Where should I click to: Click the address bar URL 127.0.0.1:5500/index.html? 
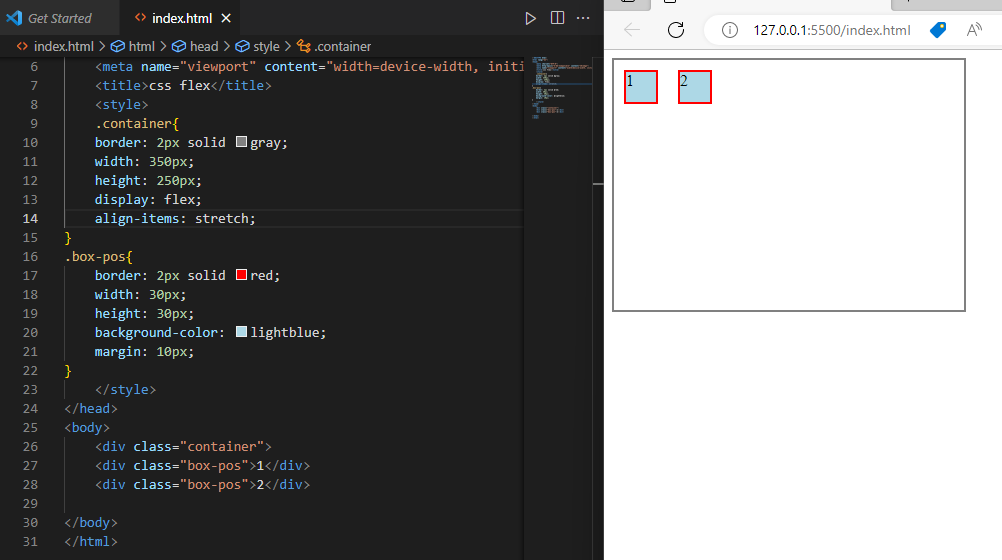tap(831, 30)
